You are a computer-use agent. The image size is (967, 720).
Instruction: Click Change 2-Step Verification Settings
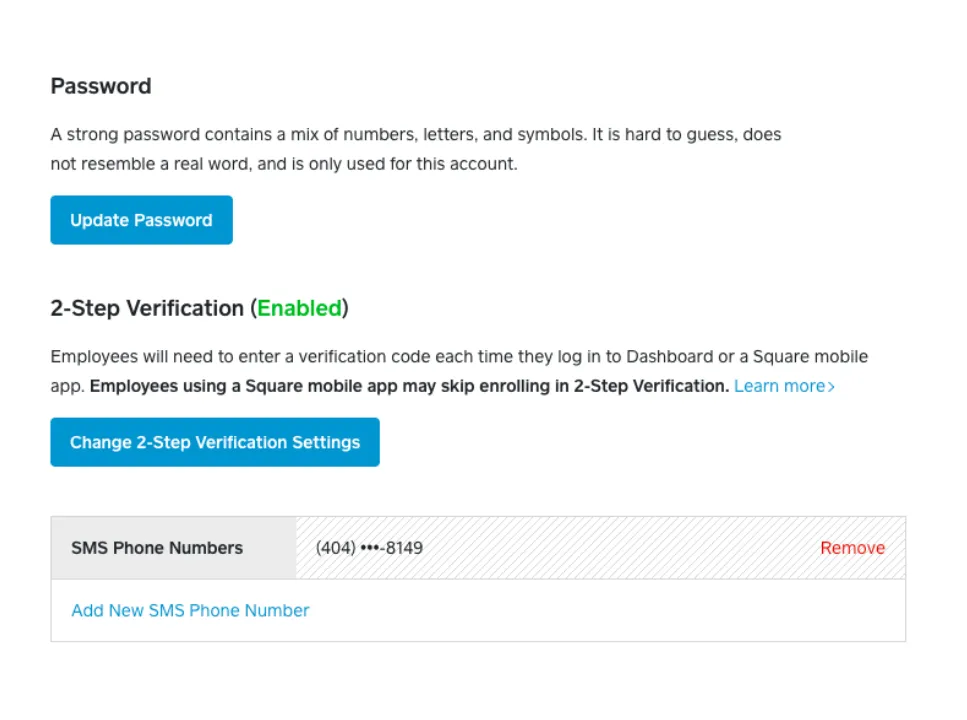[215, 442]
